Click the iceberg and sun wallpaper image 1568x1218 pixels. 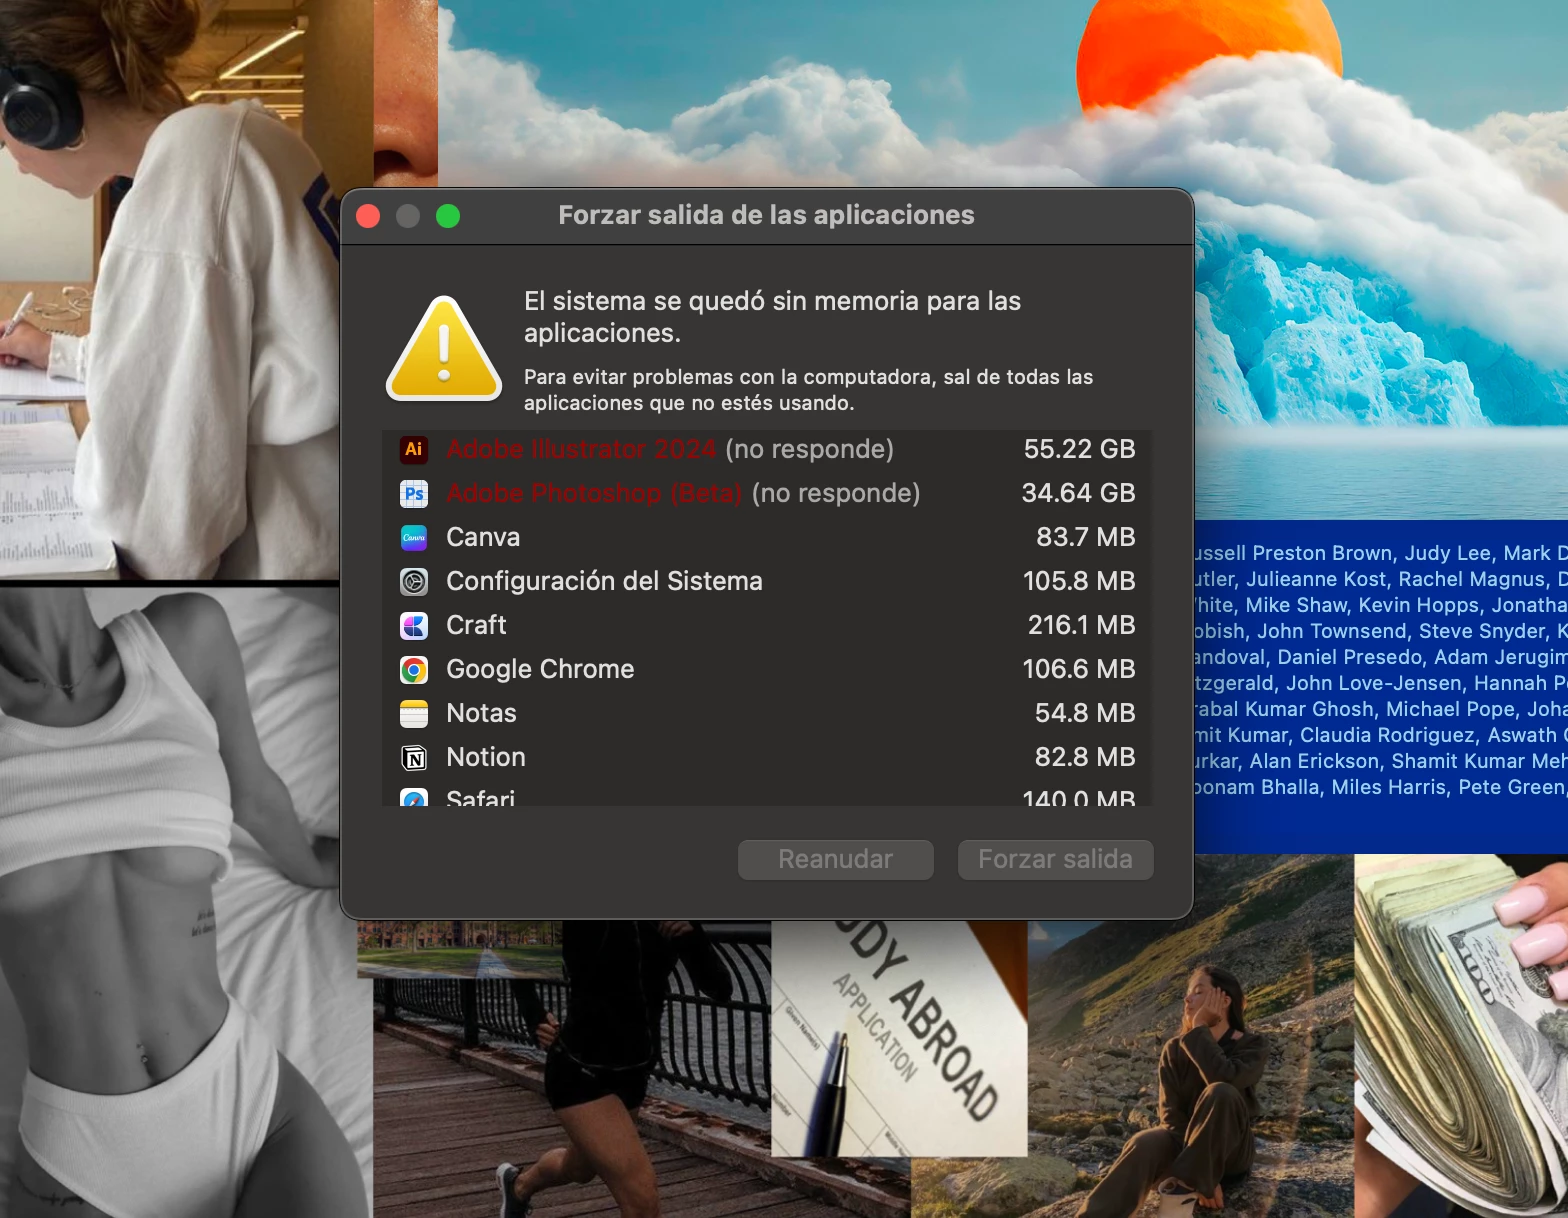point(1003,93)
